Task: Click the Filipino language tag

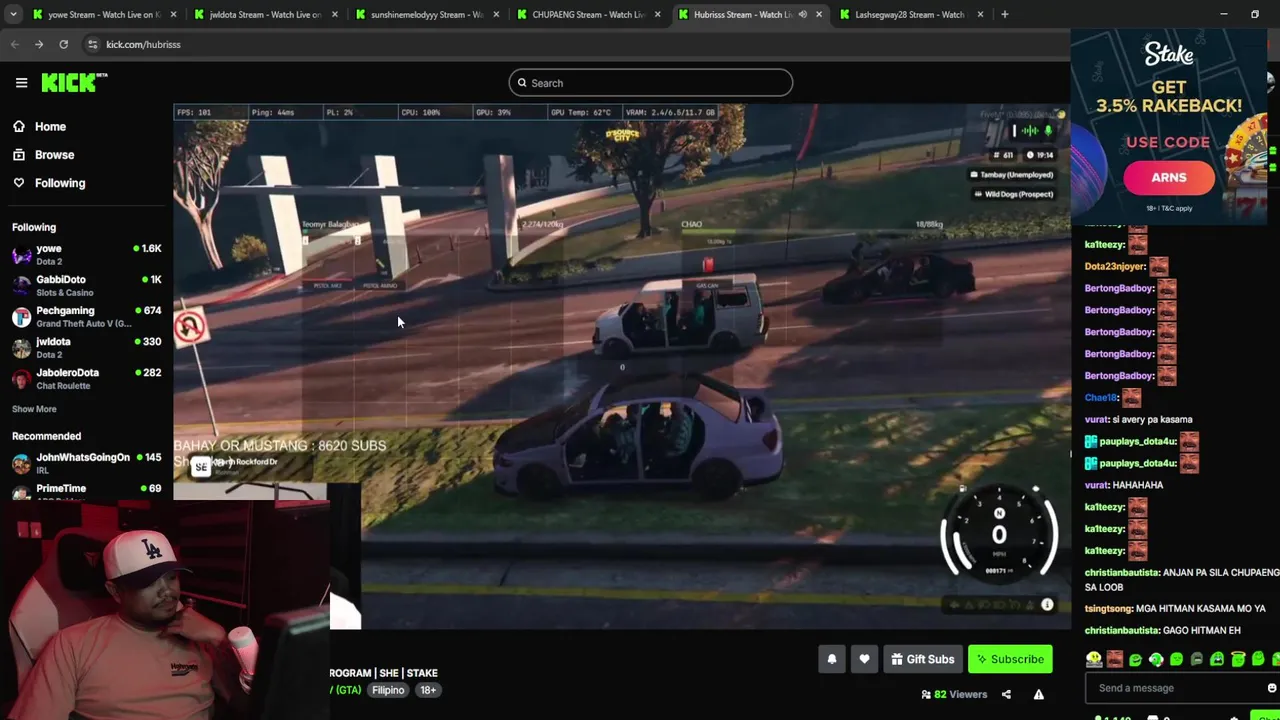Action: [388, 690]
